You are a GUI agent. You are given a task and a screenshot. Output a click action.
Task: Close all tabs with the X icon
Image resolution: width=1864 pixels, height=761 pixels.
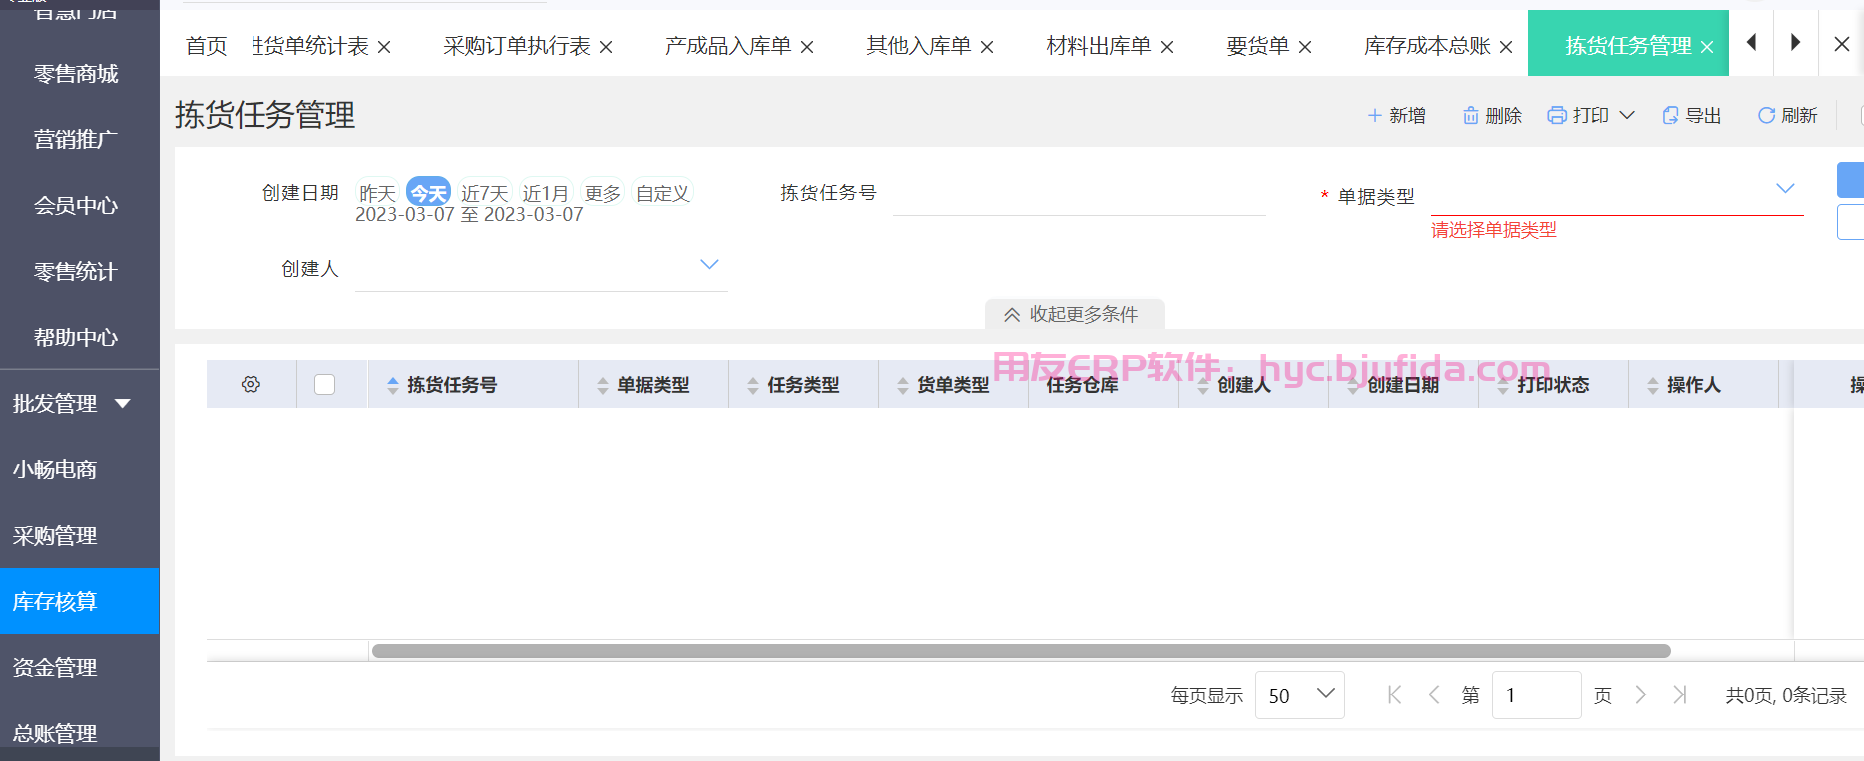coord(1842,44)
